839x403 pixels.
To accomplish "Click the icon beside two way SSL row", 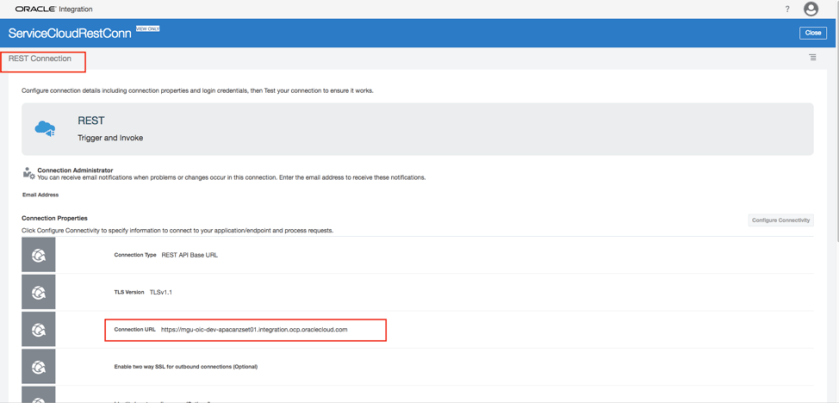I will click(39, 366).
